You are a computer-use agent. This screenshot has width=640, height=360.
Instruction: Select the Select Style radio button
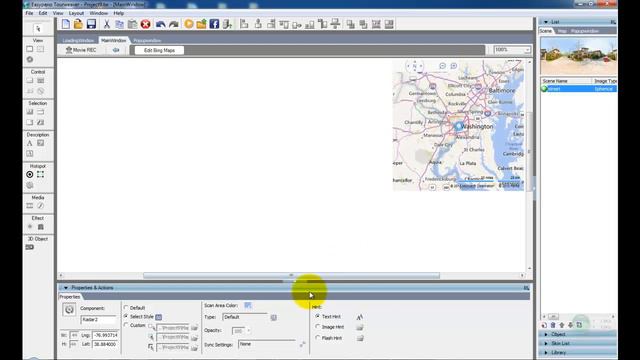point(126,316)
